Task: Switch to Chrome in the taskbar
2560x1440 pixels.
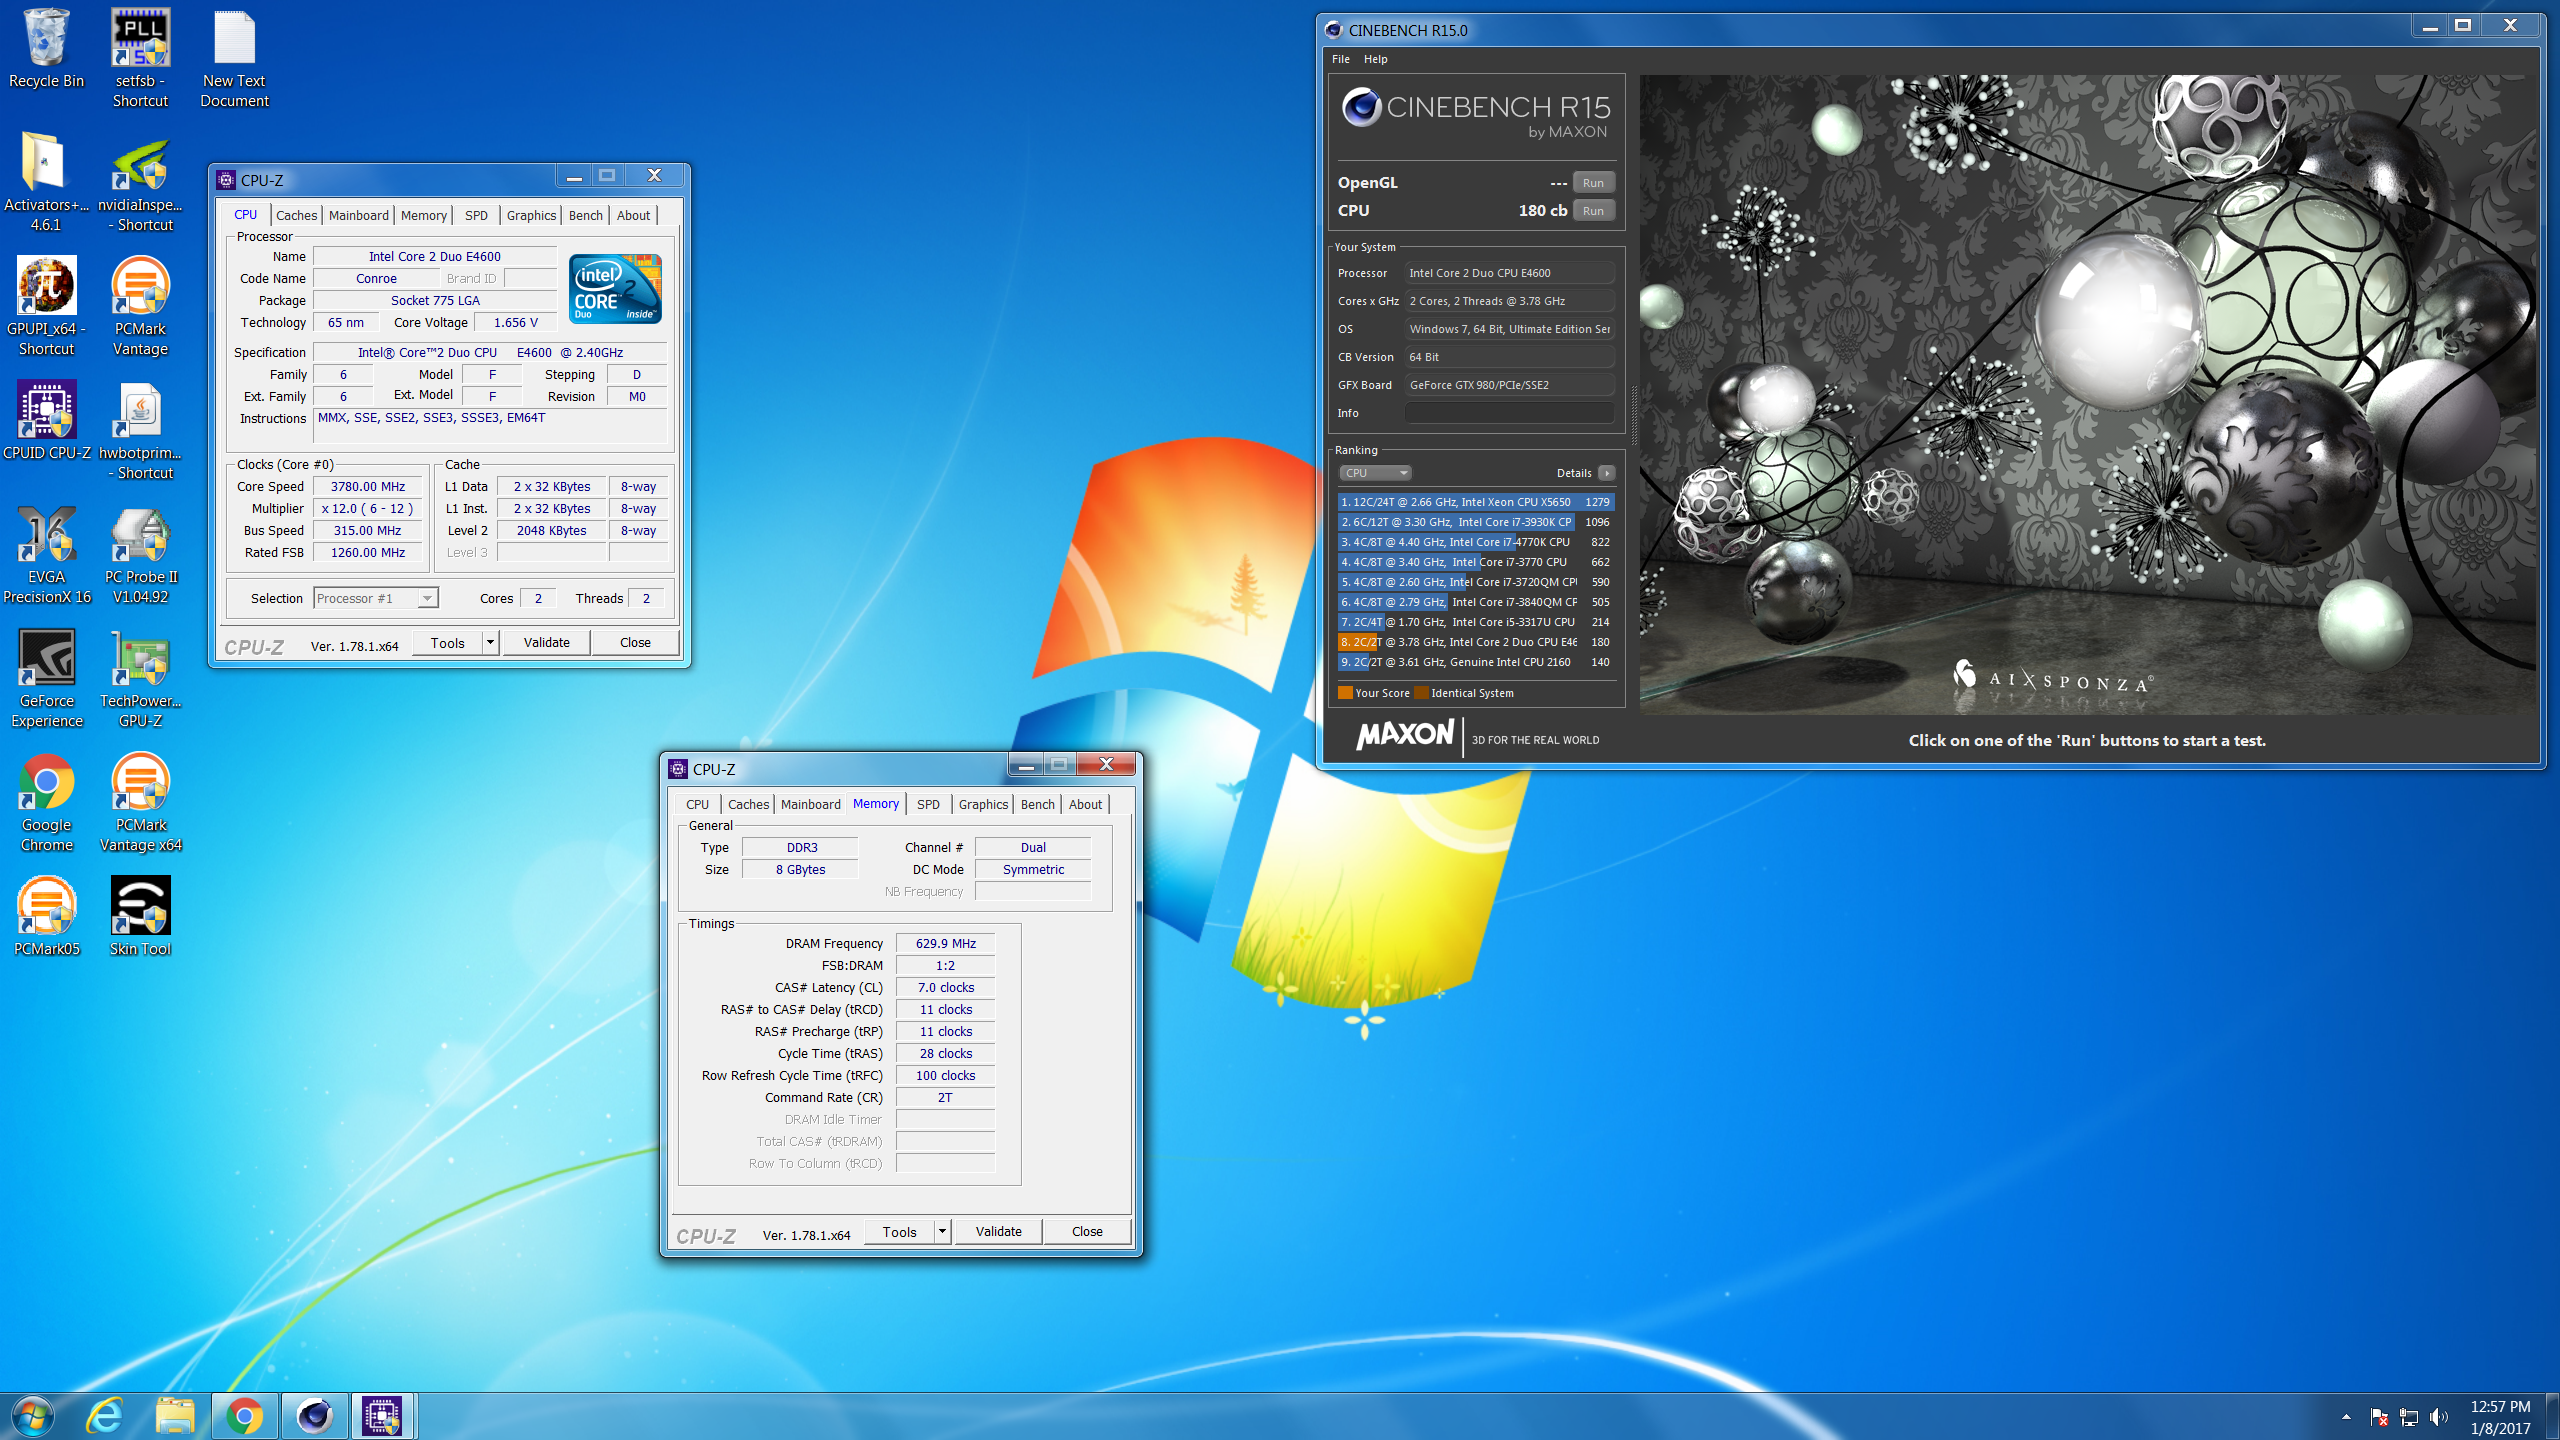Action: tap(245, 1416)
